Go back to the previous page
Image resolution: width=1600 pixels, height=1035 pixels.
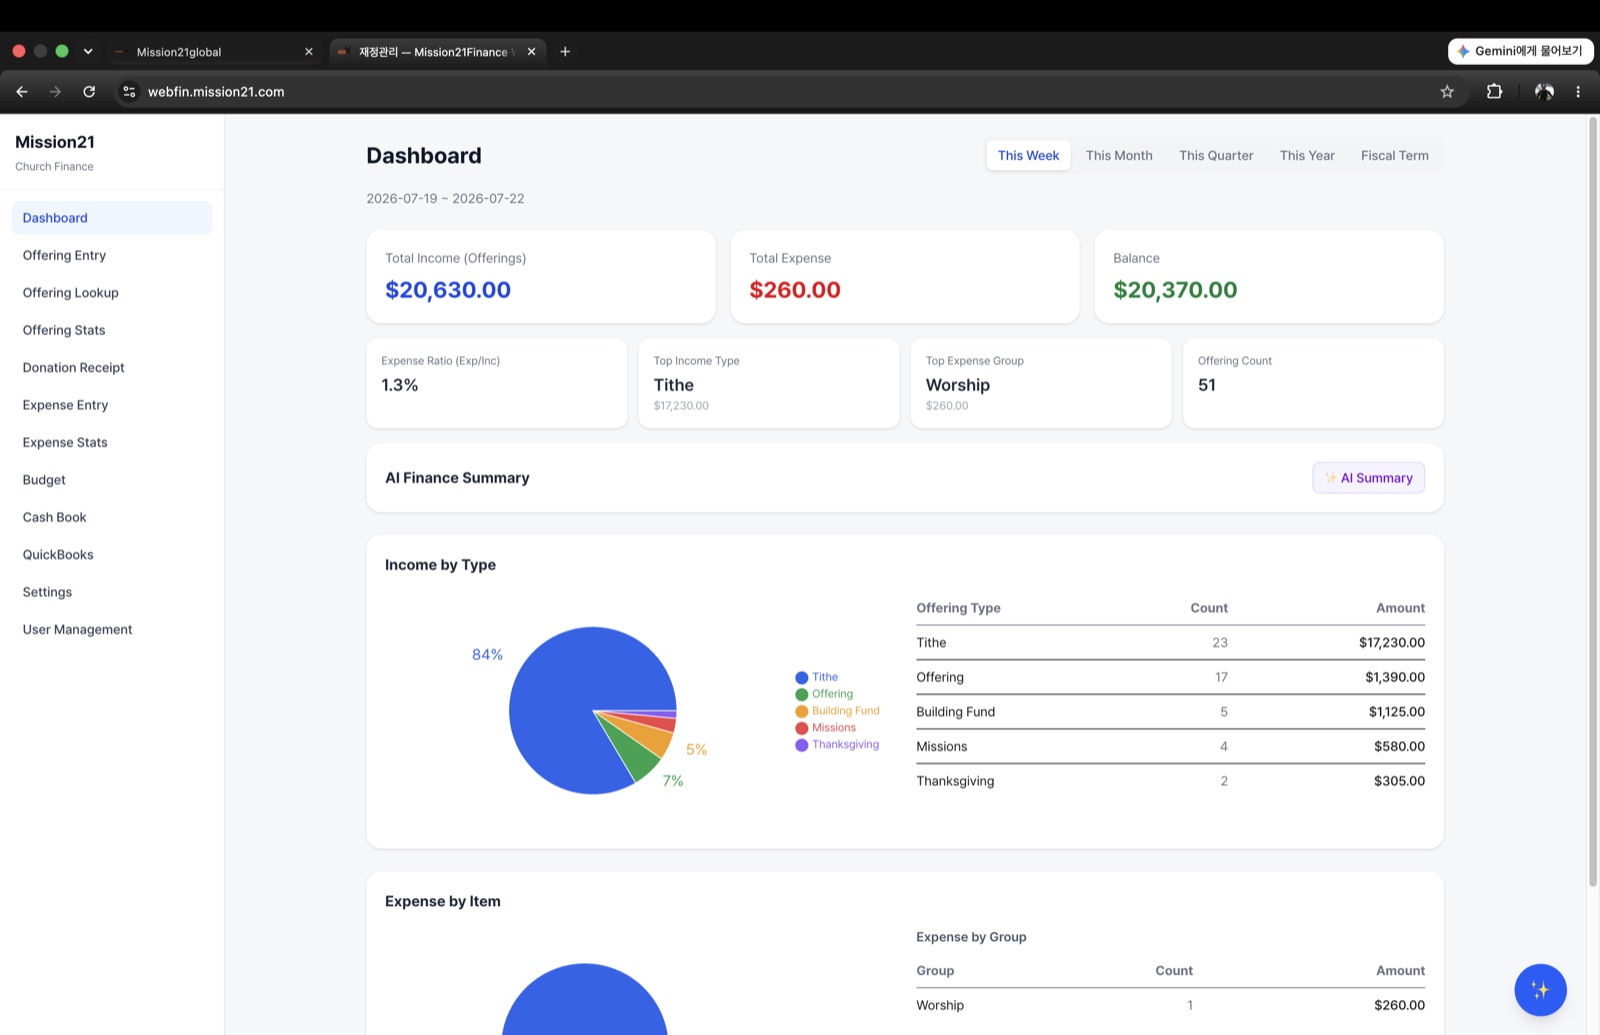tap(22, 92)
